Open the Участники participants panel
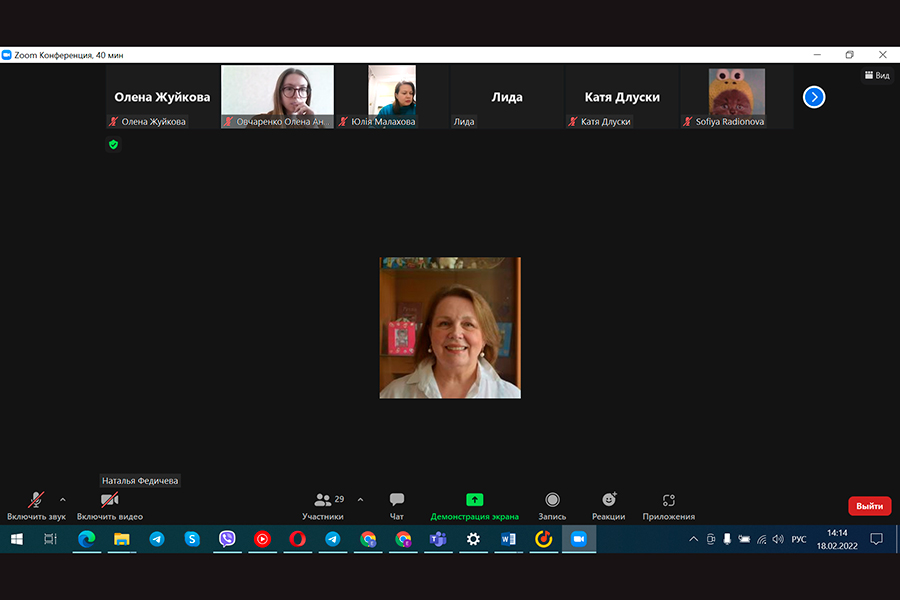This screenshot has width=900, height=600. (x=323, y=505)
